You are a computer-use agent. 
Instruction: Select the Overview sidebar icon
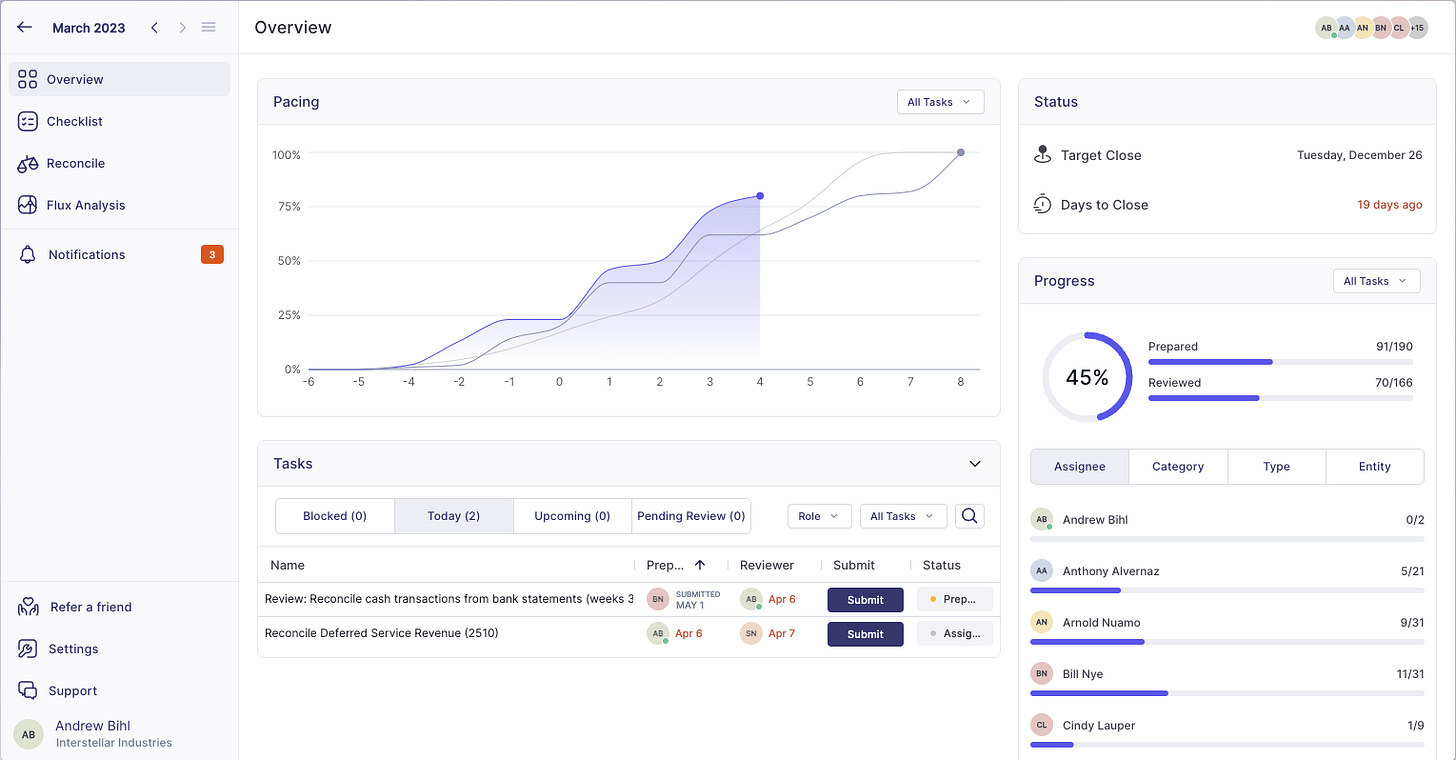(x=27, y=79)
